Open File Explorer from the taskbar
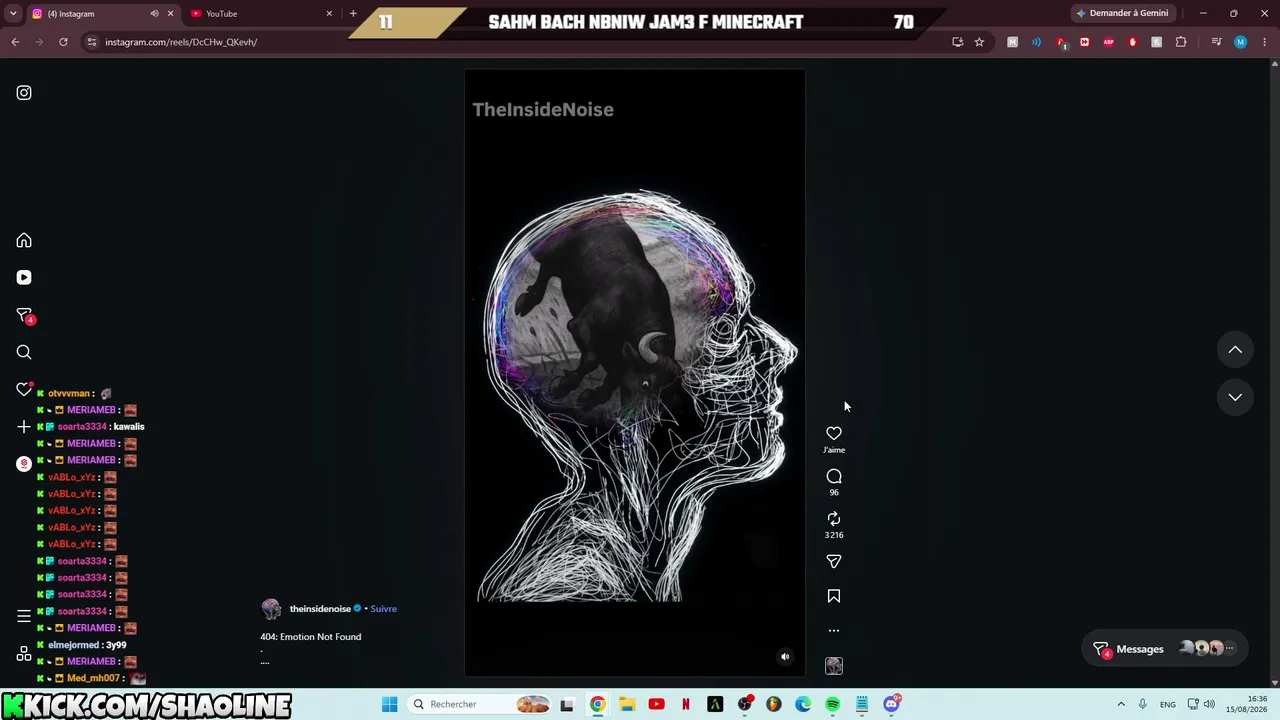1280x720 pixels. [627, 704]
